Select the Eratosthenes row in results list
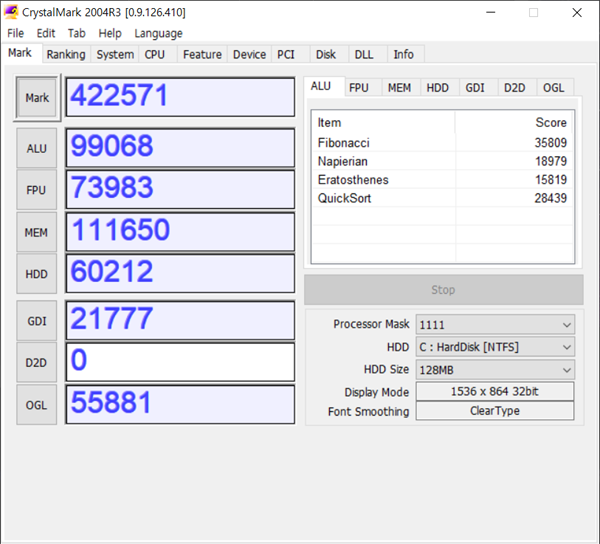The height and width of the screenshot is (544, 600). point(443,179)
